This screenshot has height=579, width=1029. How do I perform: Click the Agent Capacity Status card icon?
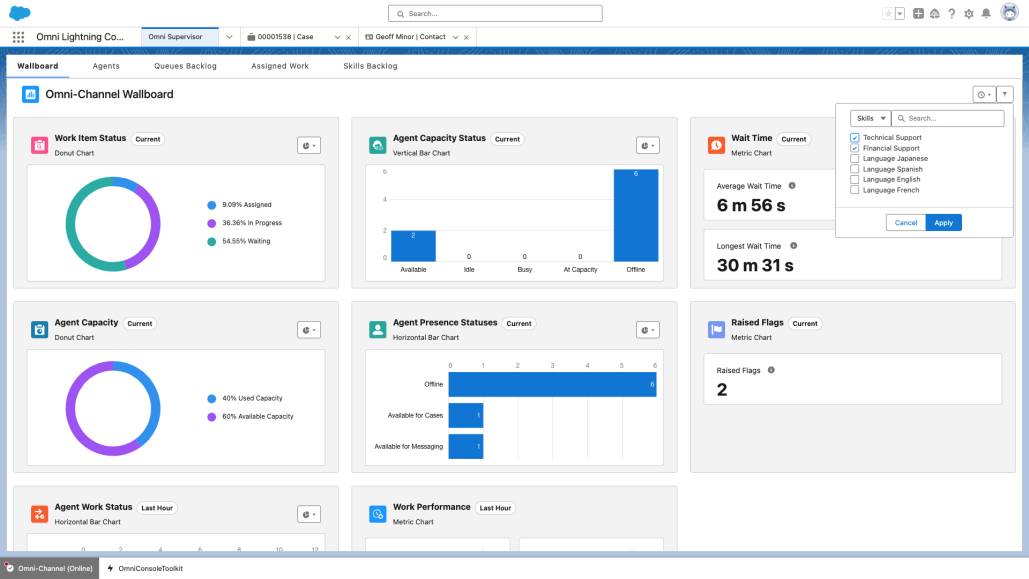(377, 145)
